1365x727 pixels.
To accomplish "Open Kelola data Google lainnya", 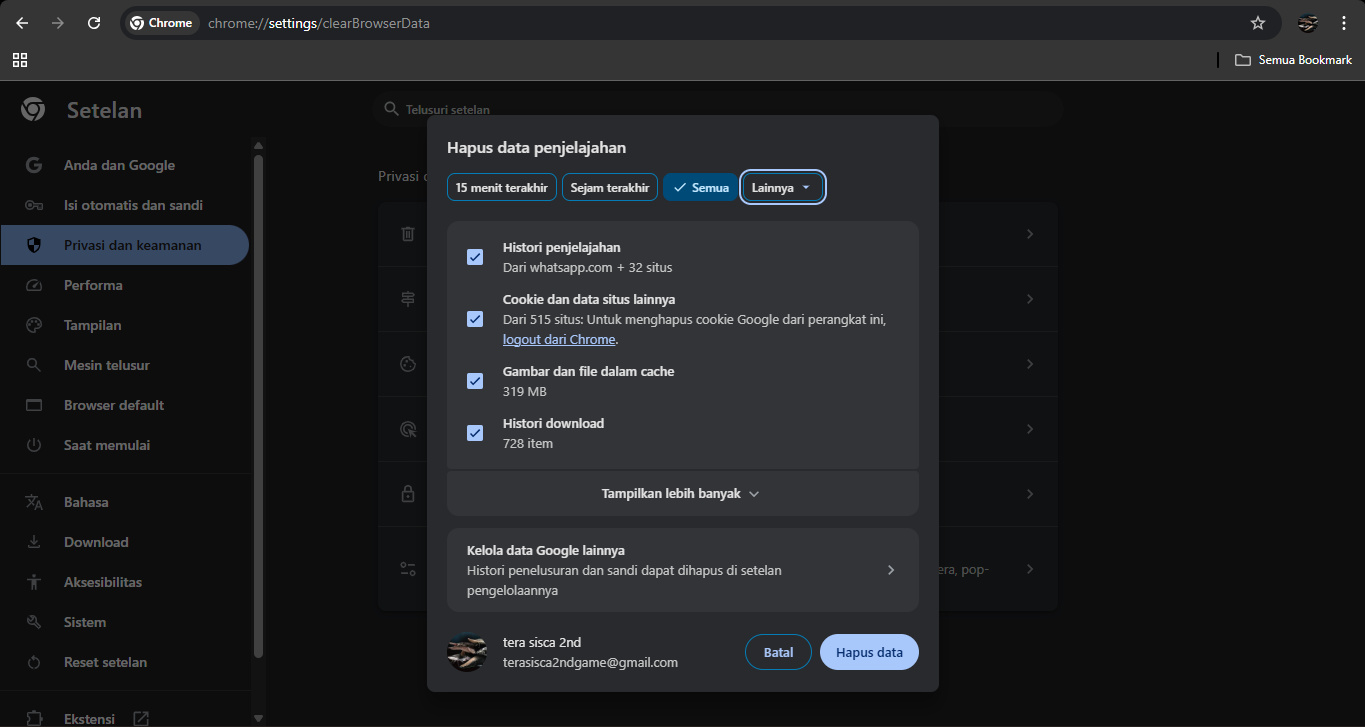I will pyautogui.click(x=682, y=570).
